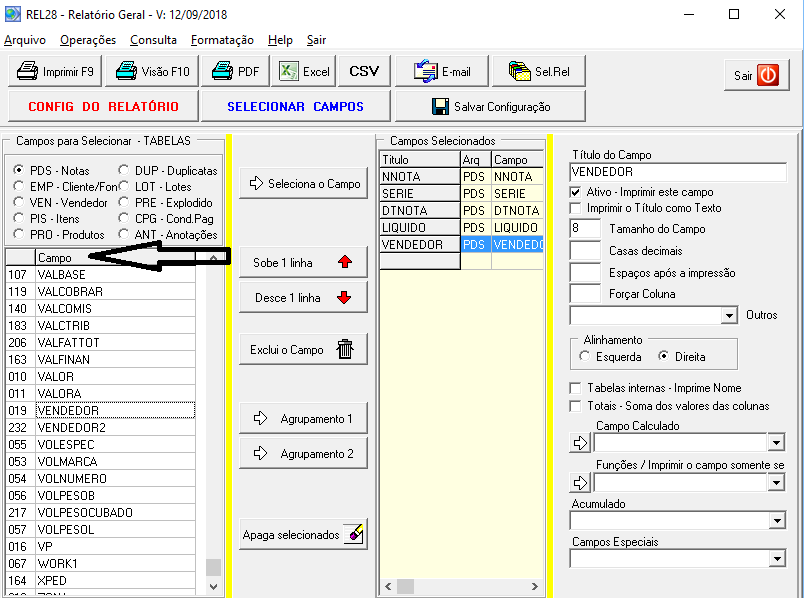
Task: Click the Sel.Rel report stack icon
Action: (x=519, y=71)
